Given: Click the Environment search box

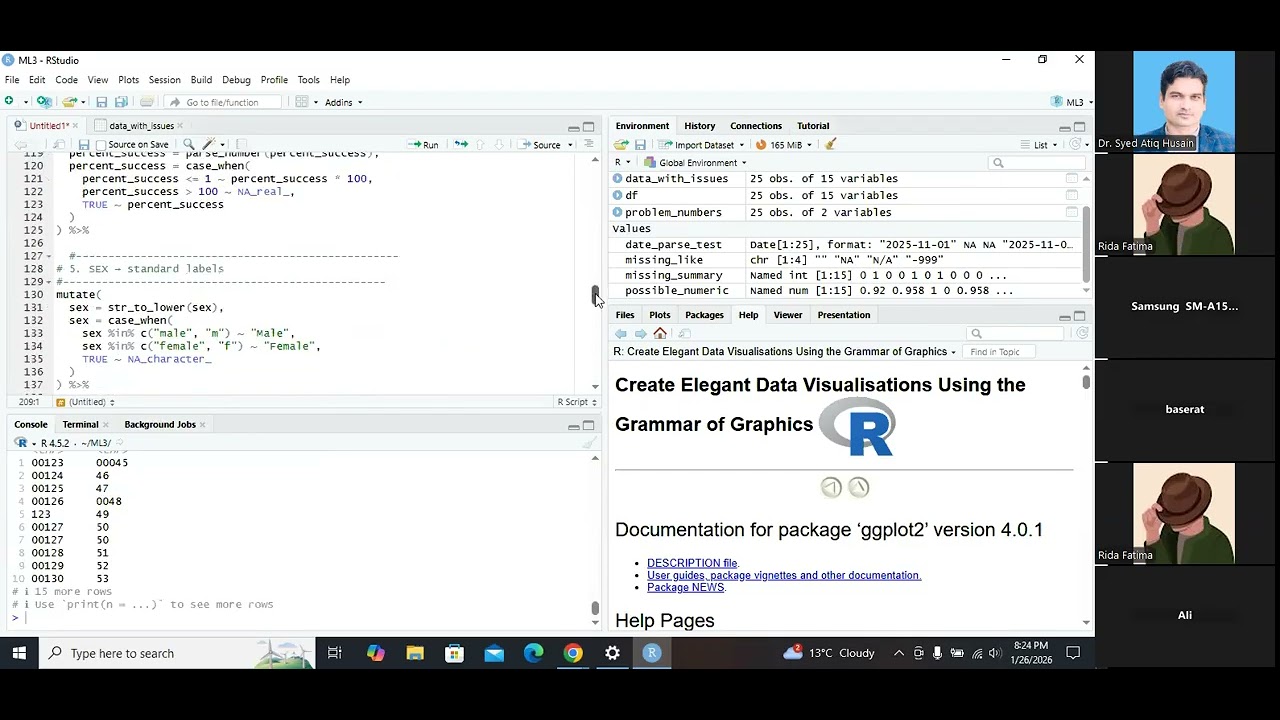Looking at the screenshot, I should pos(1036,163).
